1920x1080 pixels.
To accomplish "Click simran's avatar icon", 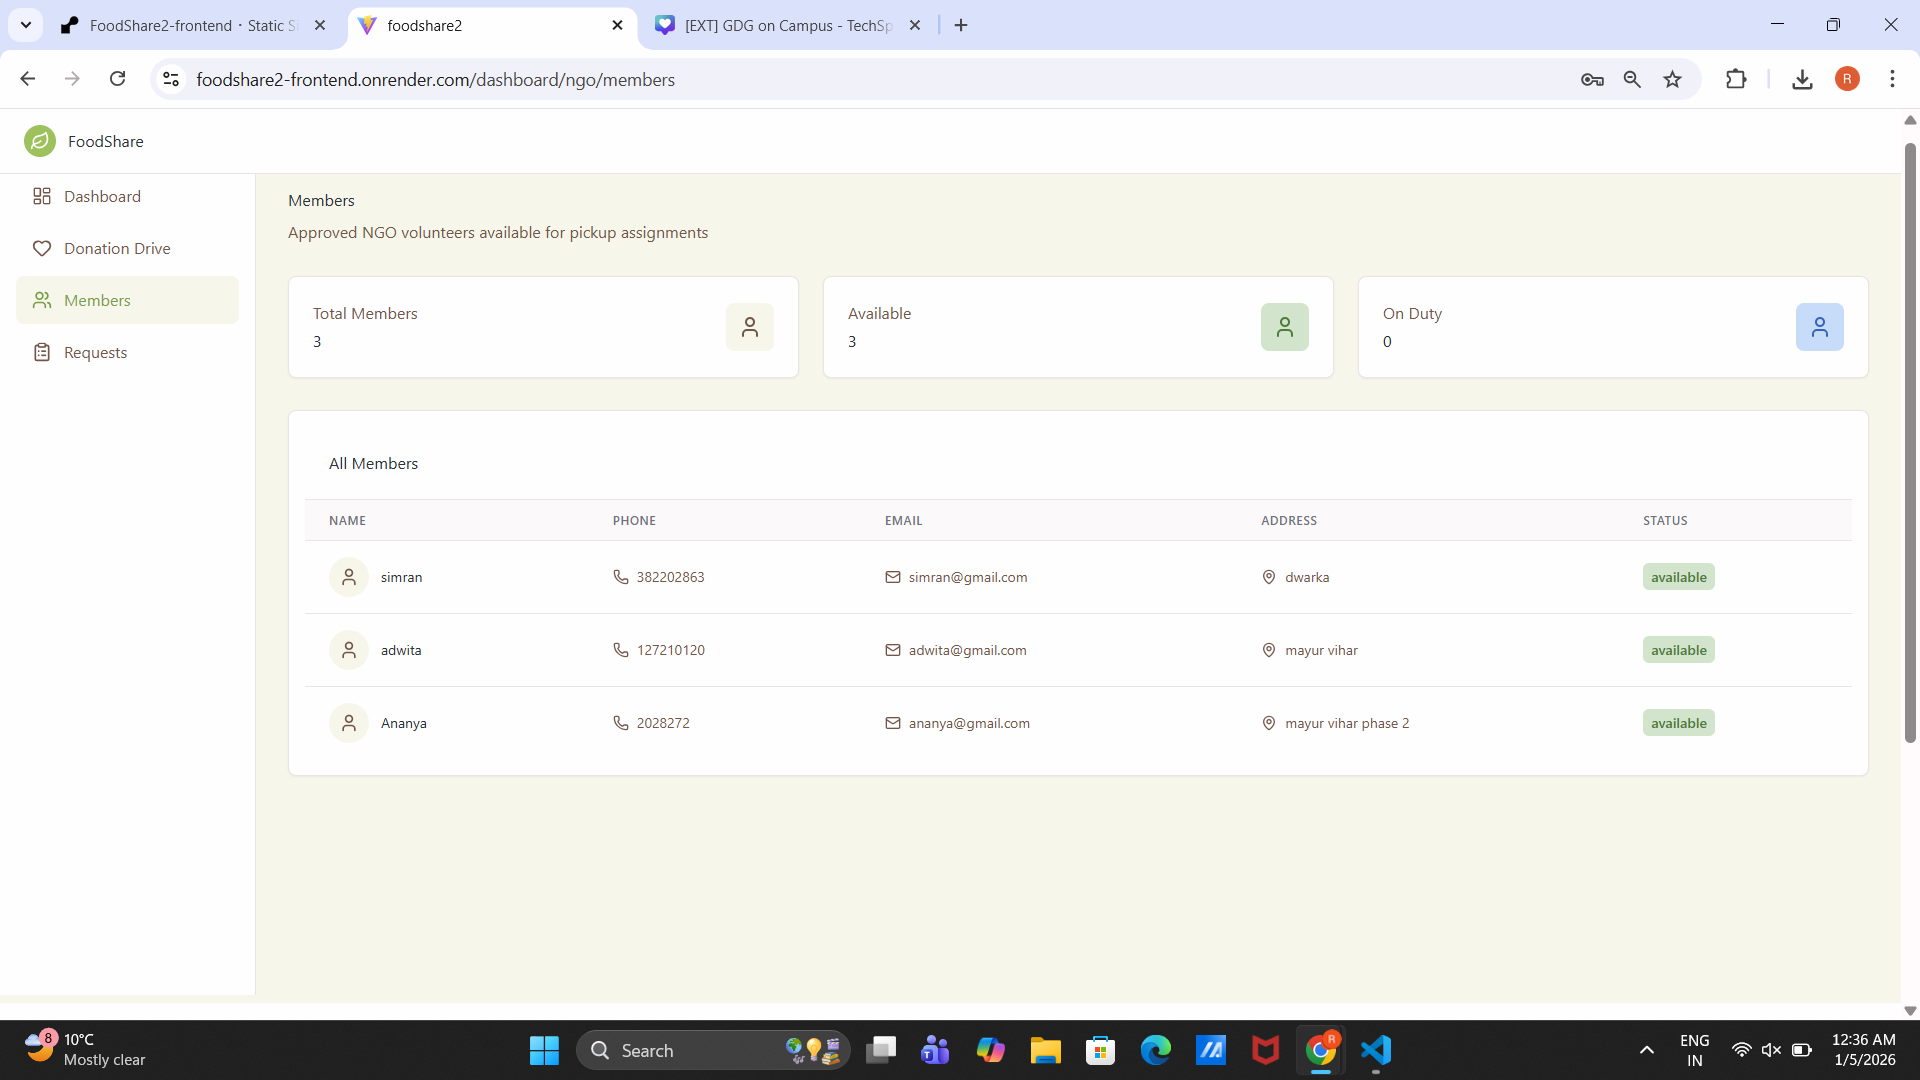I will [349, 577].
